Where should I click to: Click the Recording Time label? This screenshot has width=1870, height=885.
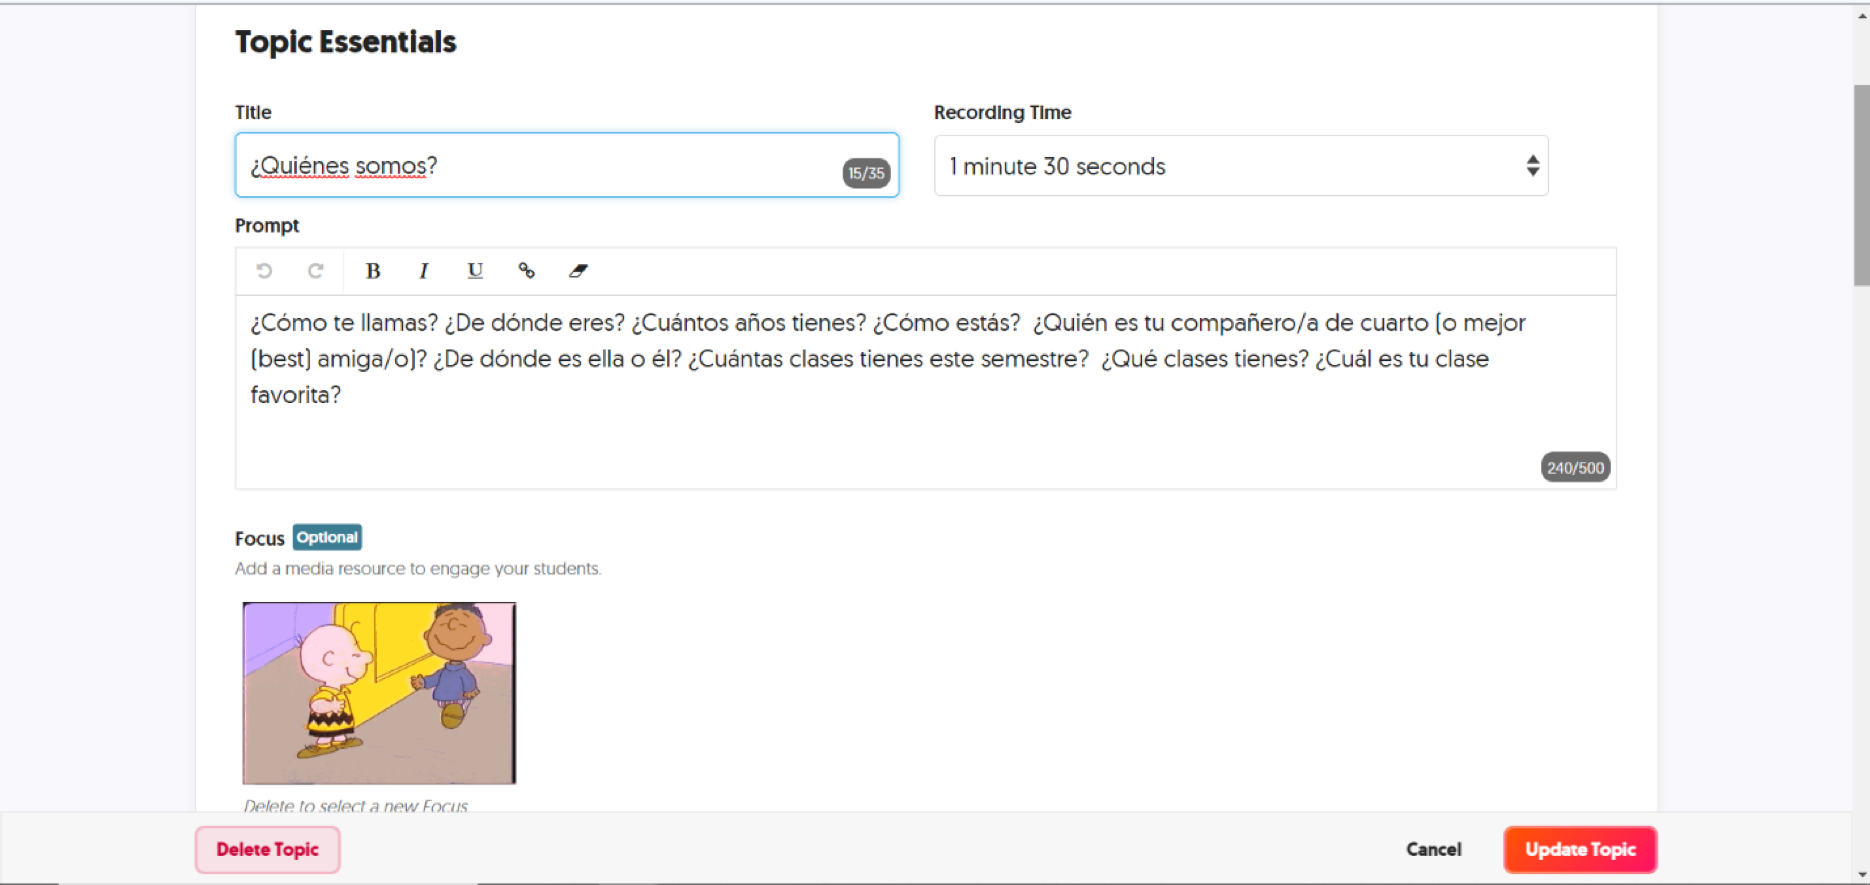click(x=1002, y=113)
